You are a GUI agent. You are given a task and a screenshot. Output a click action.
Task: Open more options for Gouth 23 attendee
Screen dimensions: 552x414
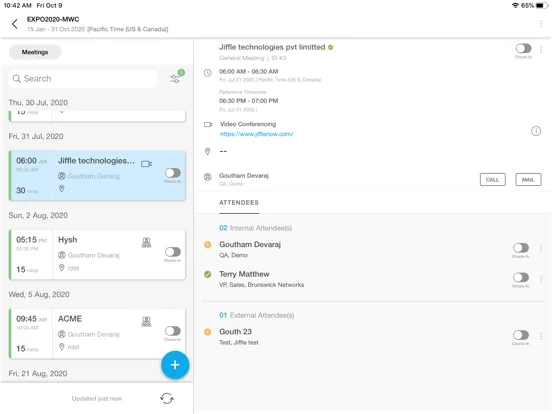tap(541, 336)
